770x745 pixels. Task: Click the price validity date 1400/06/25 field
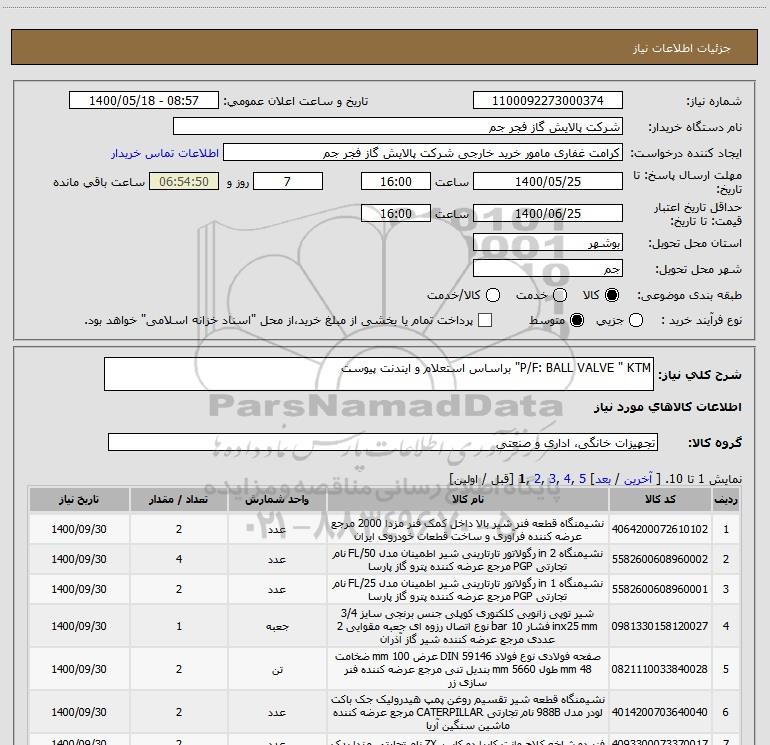click(x=548, y=213)
